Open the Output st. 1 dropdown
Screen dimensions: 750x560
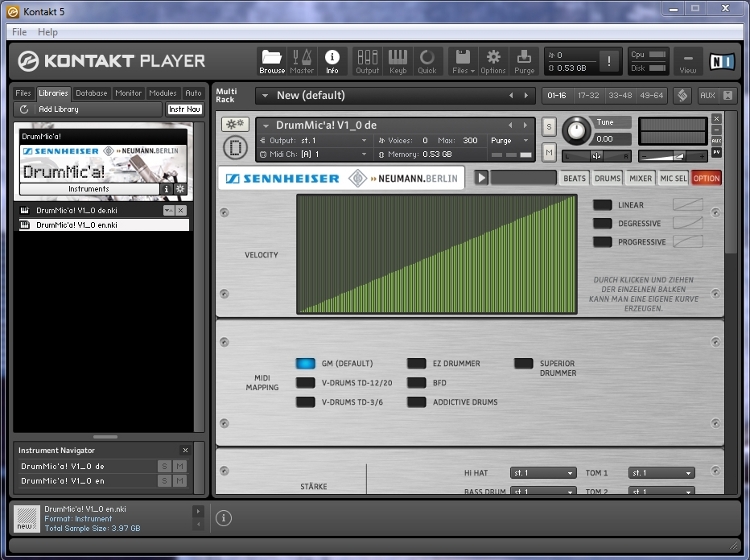tap(364, 140)
